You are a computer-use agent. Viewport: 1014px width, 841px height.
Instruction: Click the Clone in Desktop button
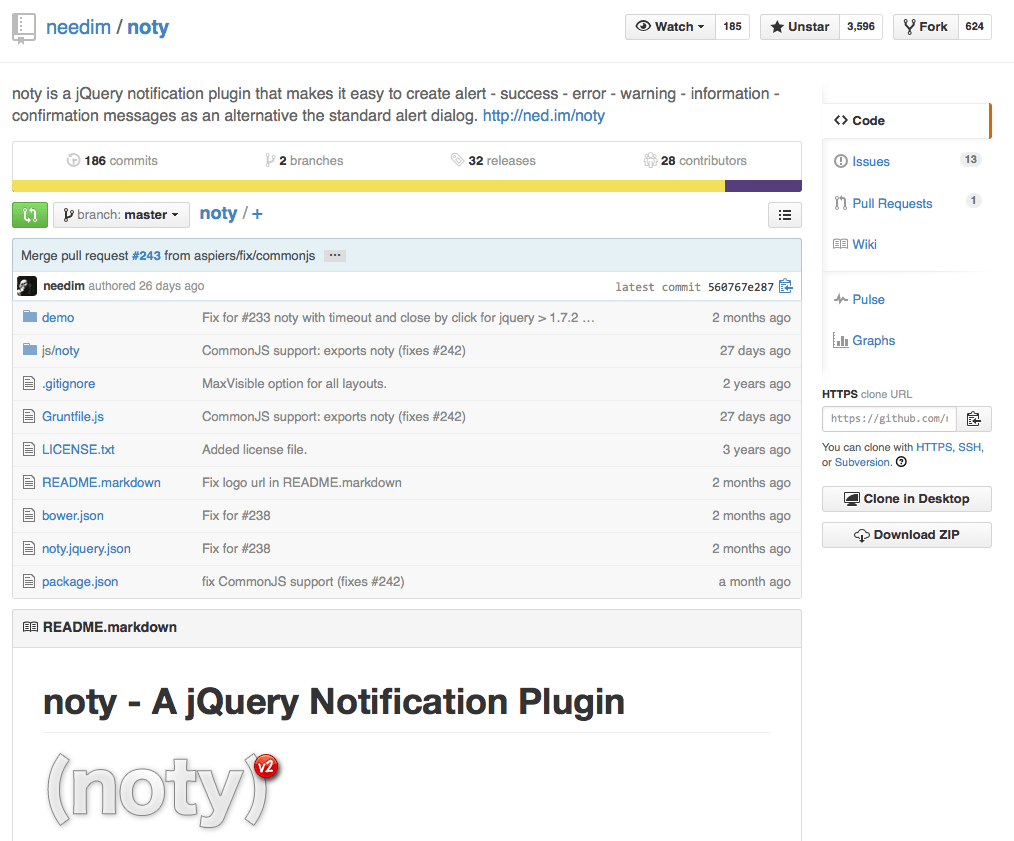coord(906,499)
